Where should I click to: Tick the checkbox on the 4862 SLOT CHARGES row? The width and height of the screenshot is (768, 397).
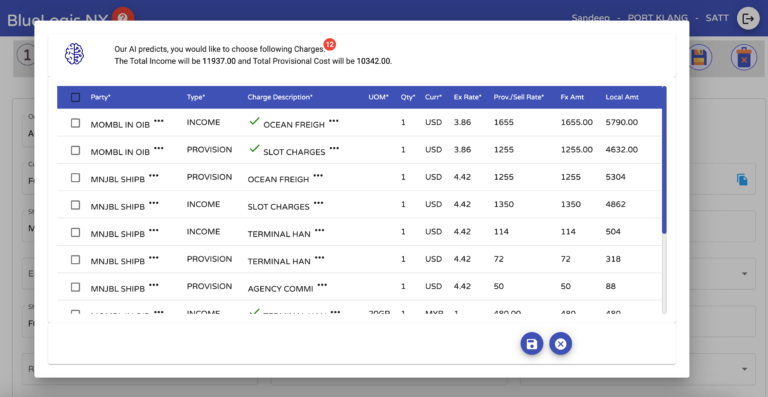click(75, 205)
